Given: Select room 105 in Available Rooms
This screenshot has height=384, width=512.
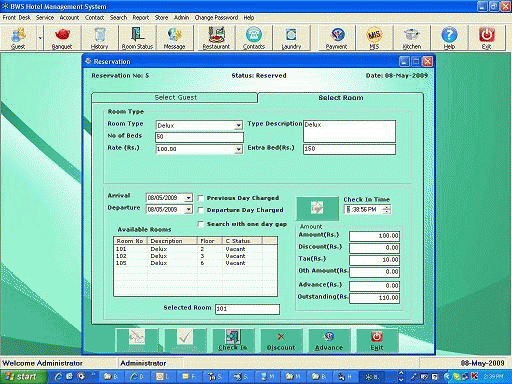Looking at the screenshot, I should (x=195, y=263).
